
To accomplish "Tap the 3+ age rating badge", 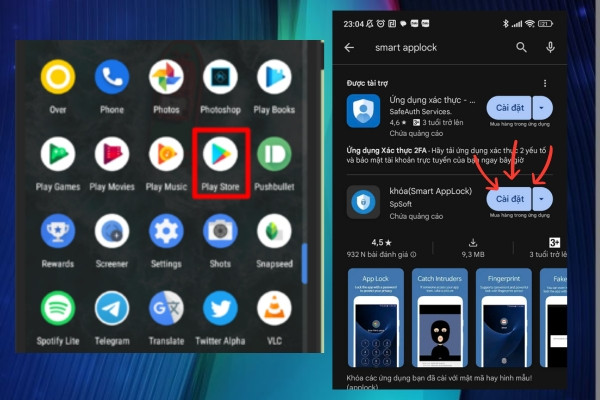I will click(554, 243).
